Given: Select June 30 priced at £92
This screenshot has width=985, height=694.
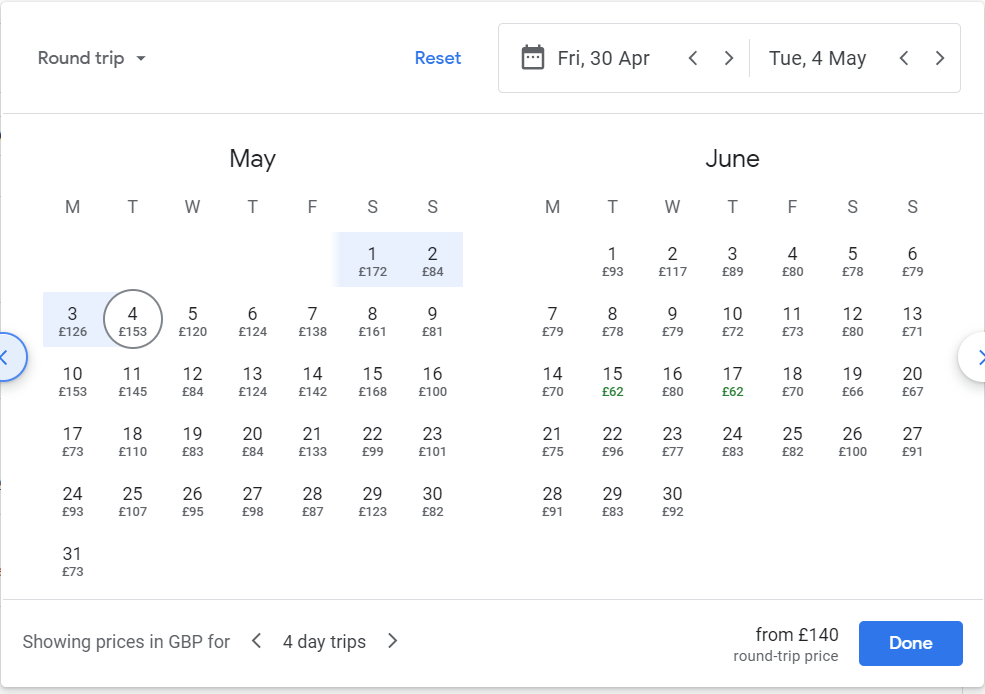Looking at the screenshot, I should [672, 502].
